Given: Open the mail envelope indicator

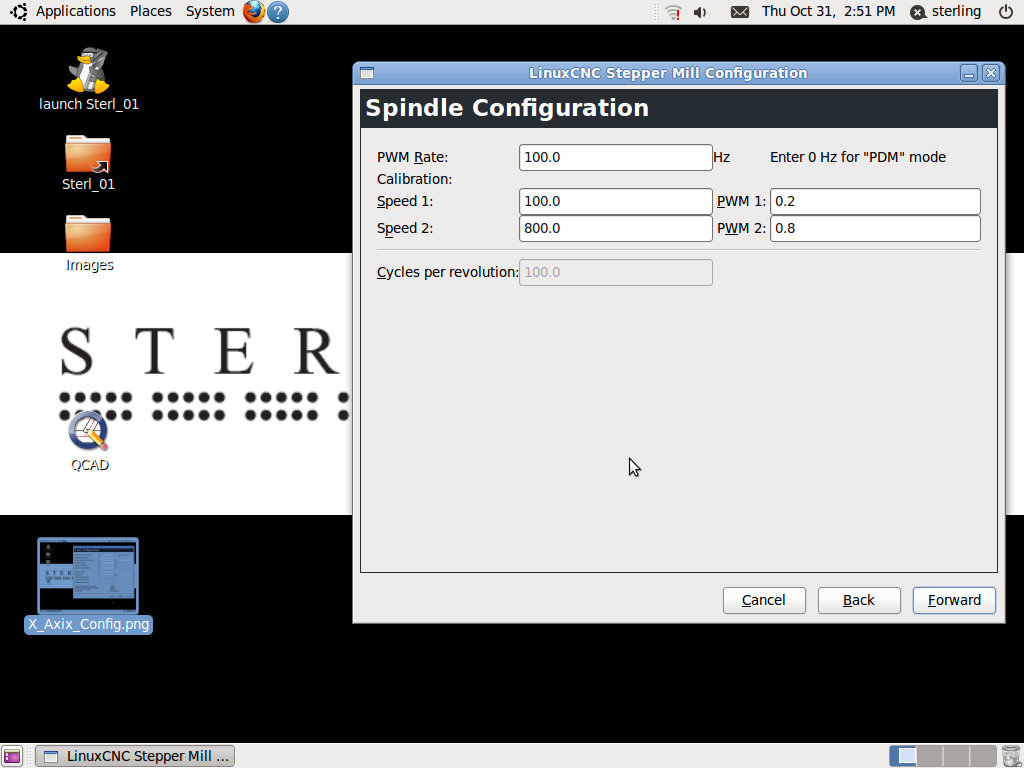Looking at the screenshot, I should click(740, 12).
